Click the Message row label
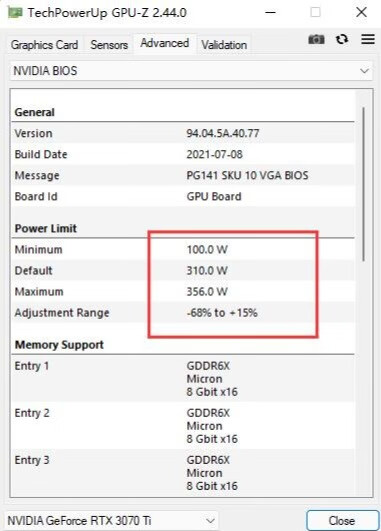 coord(37,175)
